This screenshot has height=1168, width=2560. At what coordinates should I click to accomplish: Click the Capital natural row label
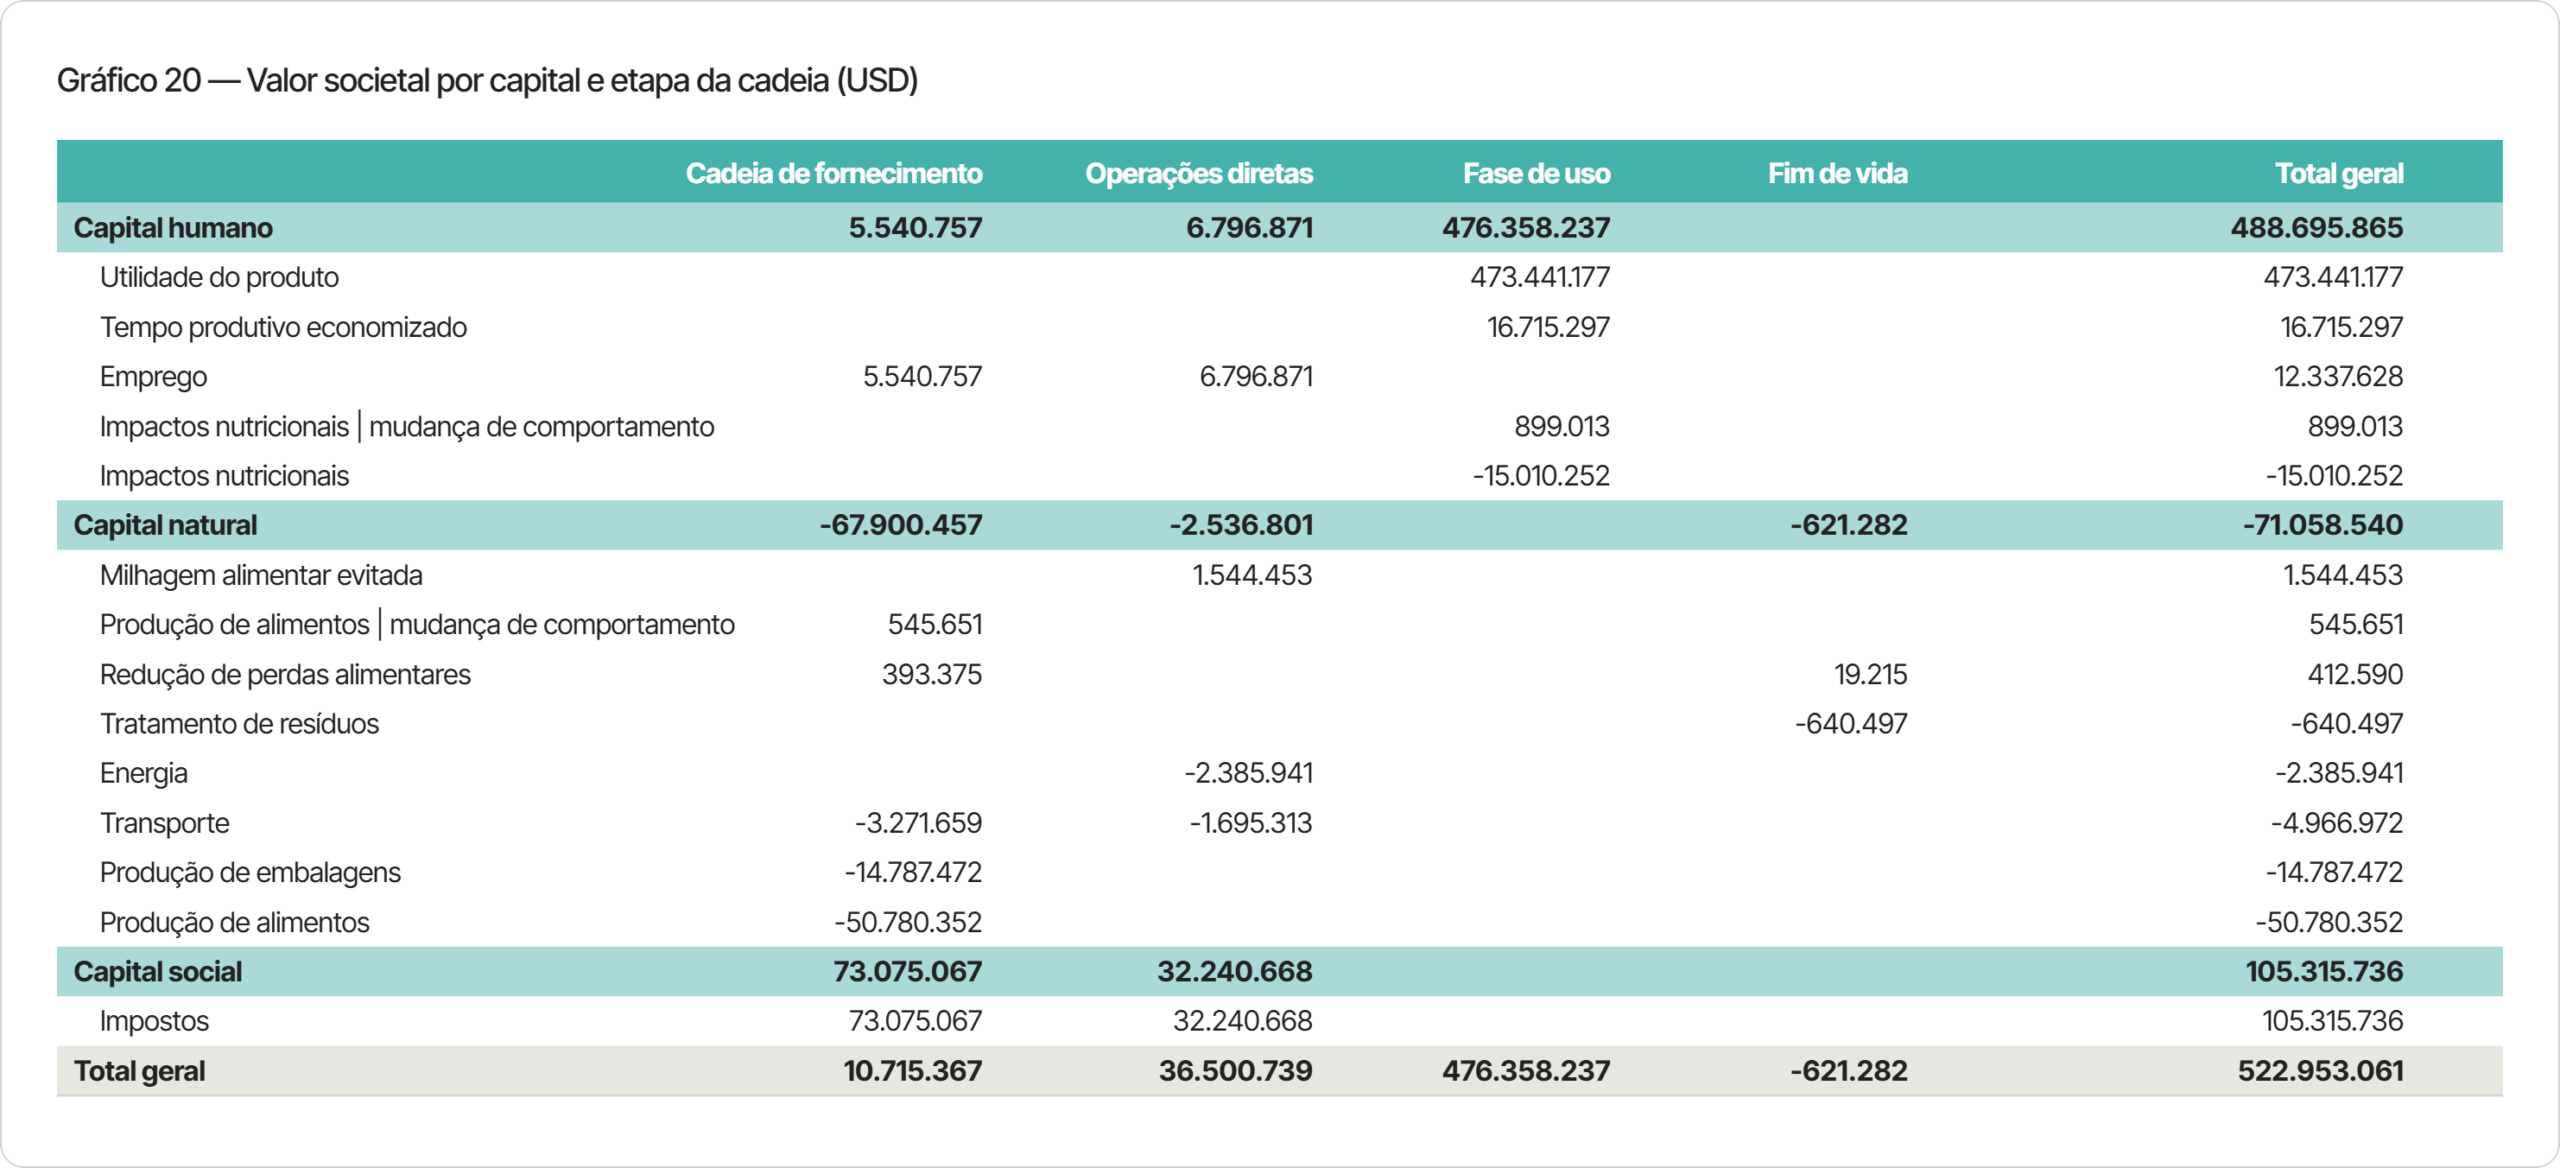click(x=165, y=525)
